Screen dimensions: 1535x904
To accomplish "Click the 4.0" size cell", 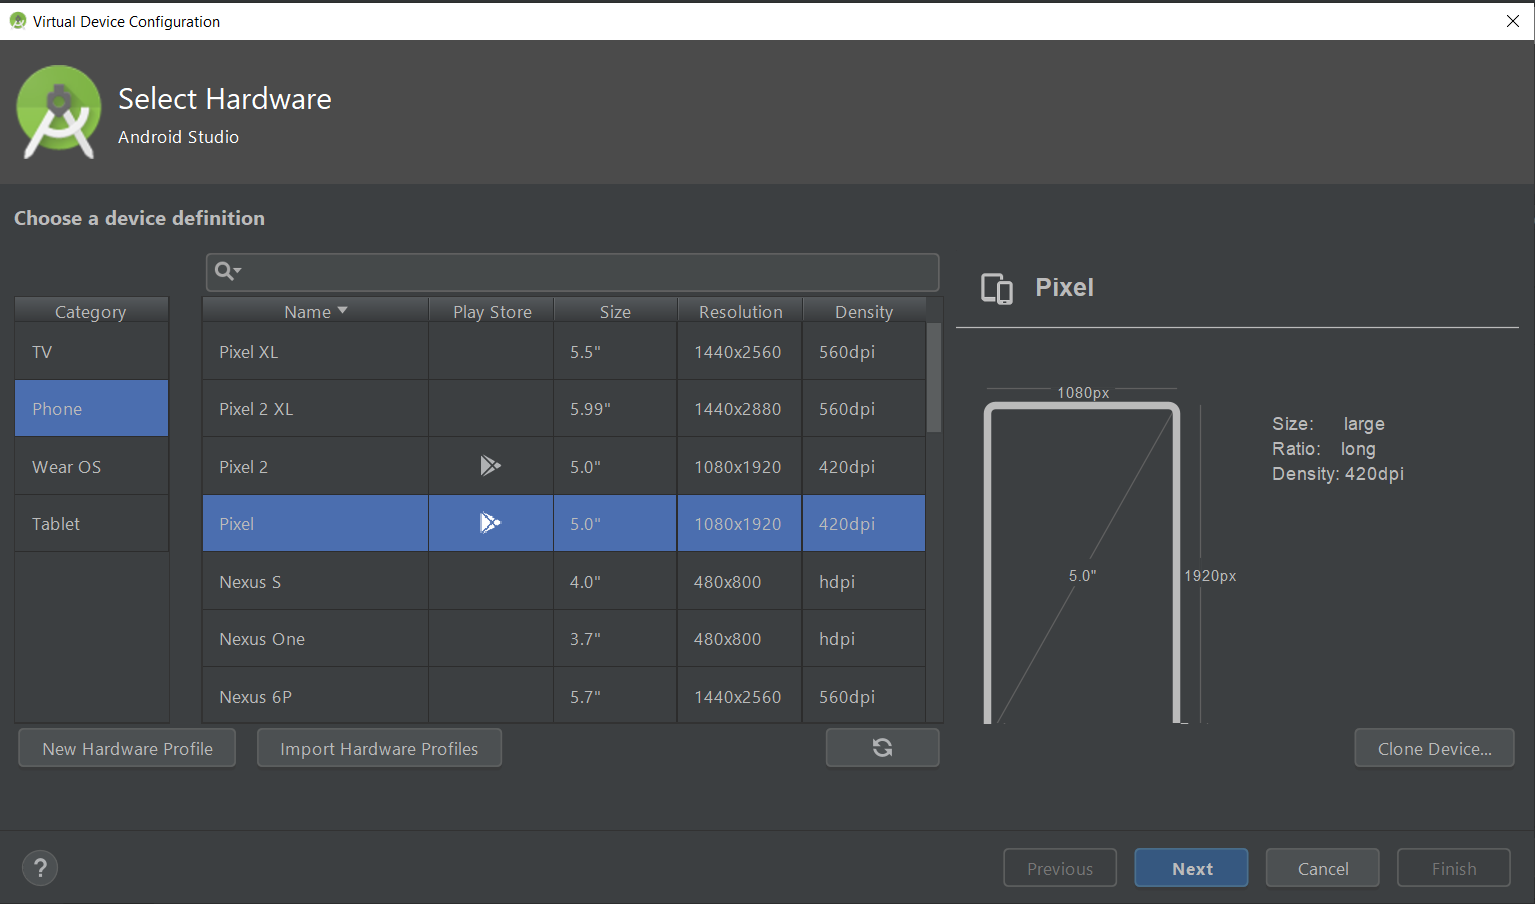I will tap(615, 582).
